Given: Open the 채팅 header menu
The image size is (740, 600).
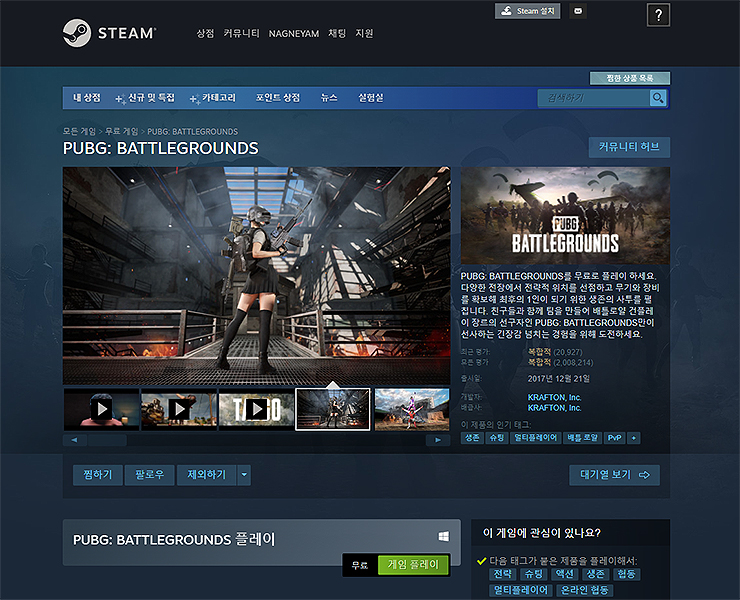Looking at the screenshot, I should pyautogui.click(x=337, y=34).
